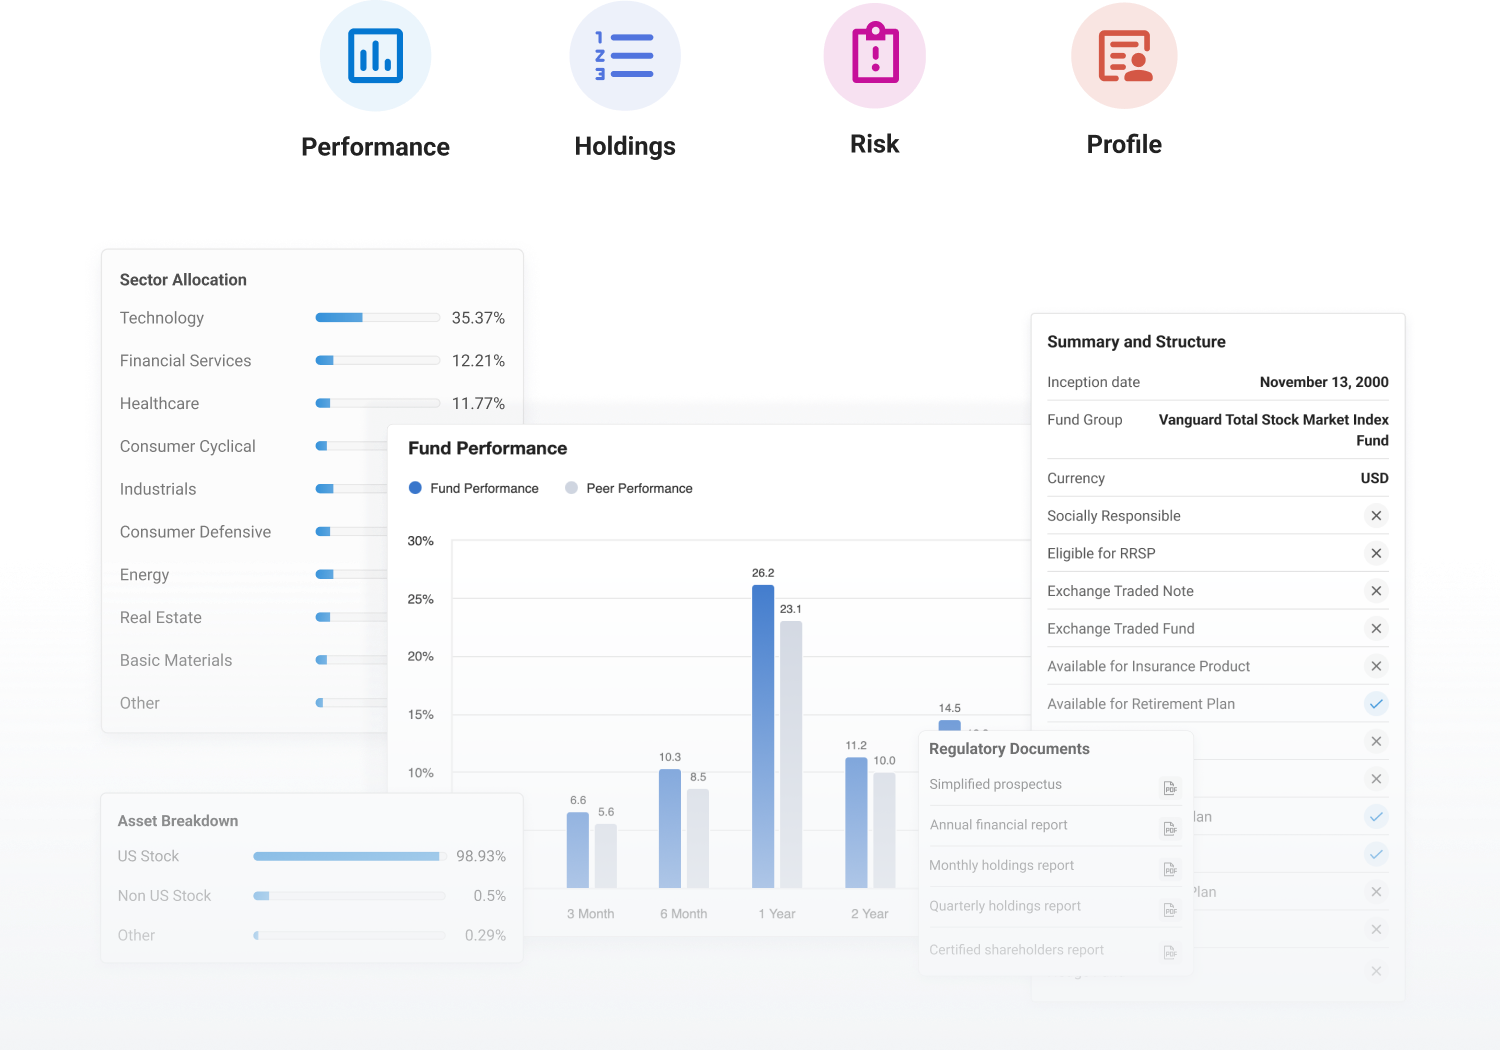Click the Vanguard Total Stock Market Index Fund name

tap(1273, 430)
